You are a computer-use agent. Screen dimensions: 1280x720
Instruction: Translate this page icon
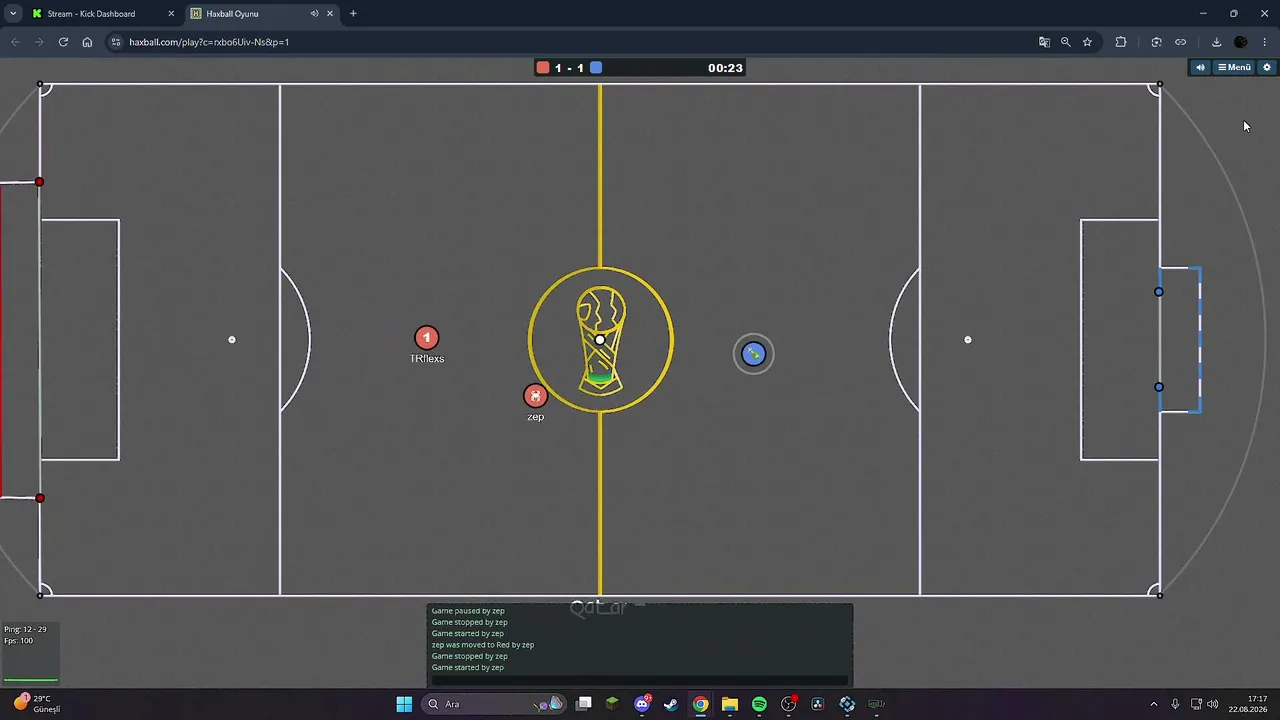pos(1044,42)
